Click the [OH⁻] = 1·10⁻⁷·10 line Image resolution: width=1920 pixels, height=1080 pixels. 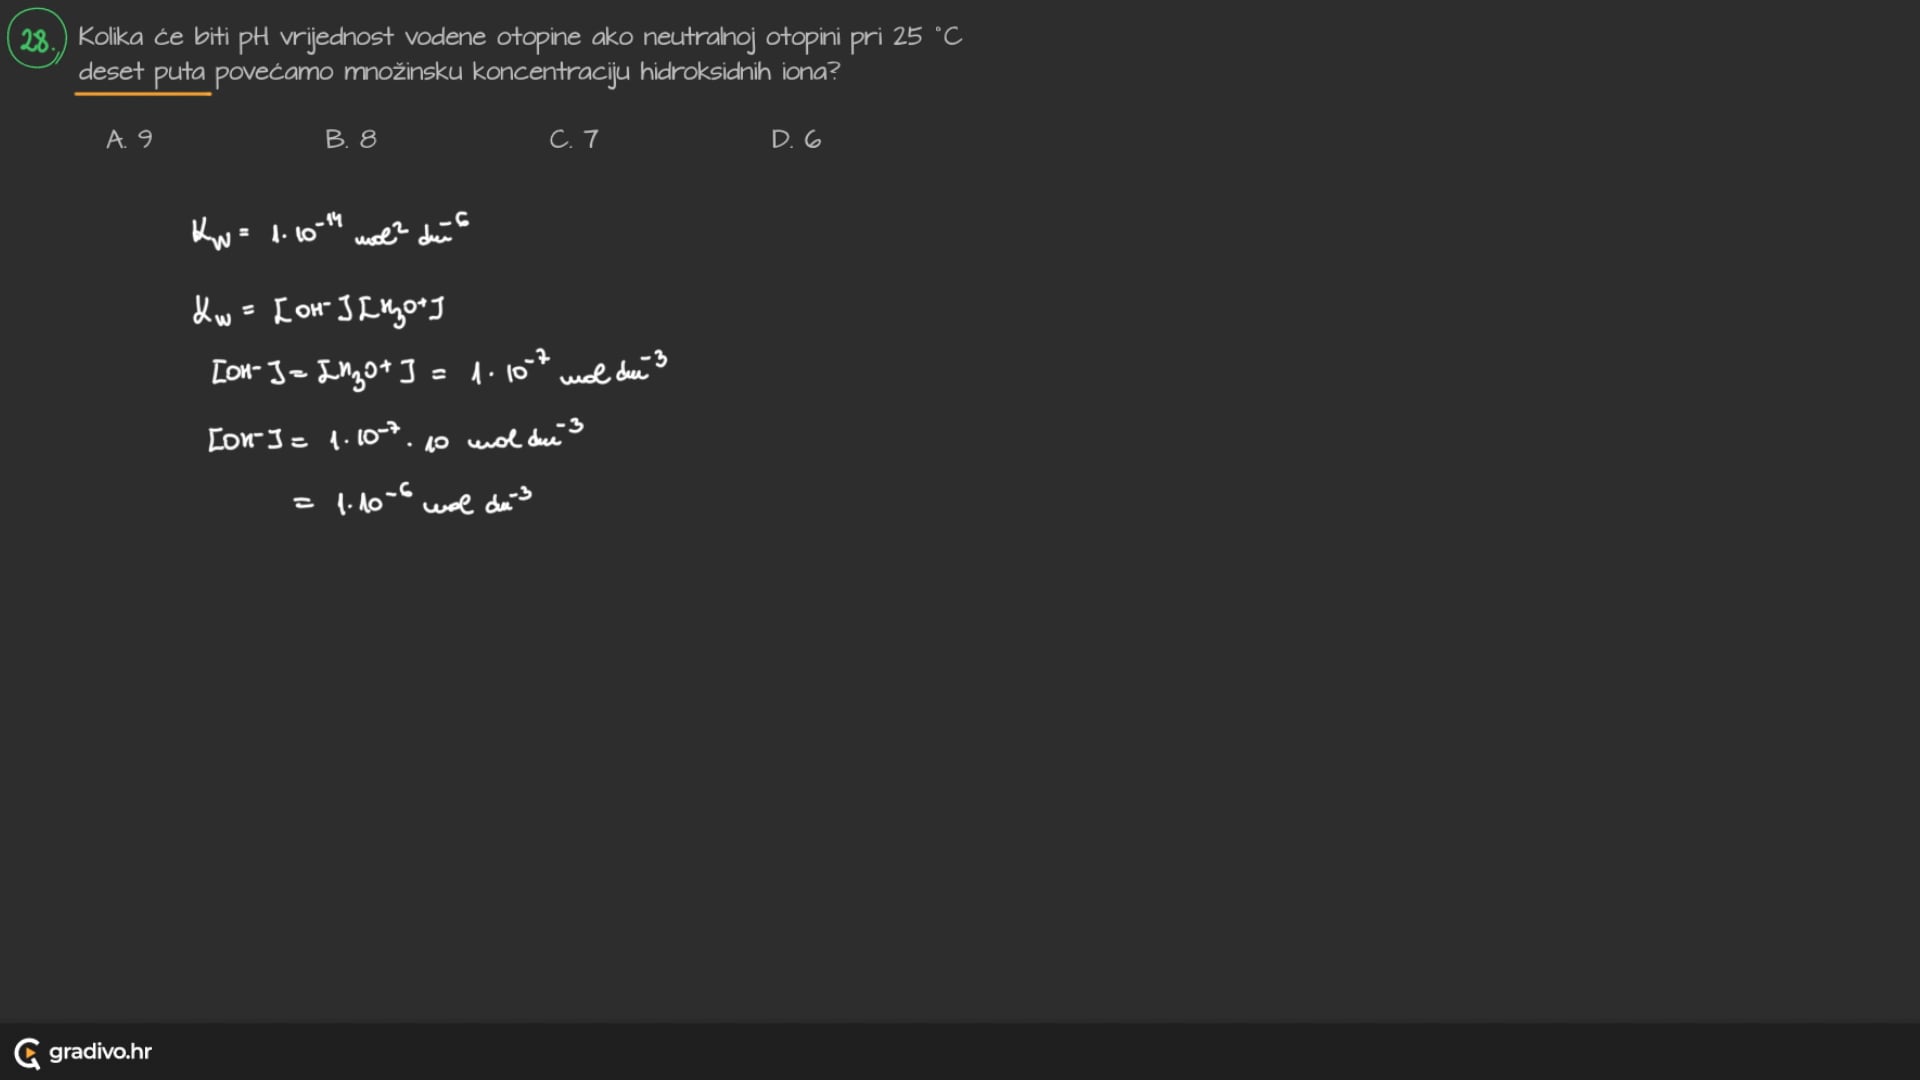tap(395, 438)
